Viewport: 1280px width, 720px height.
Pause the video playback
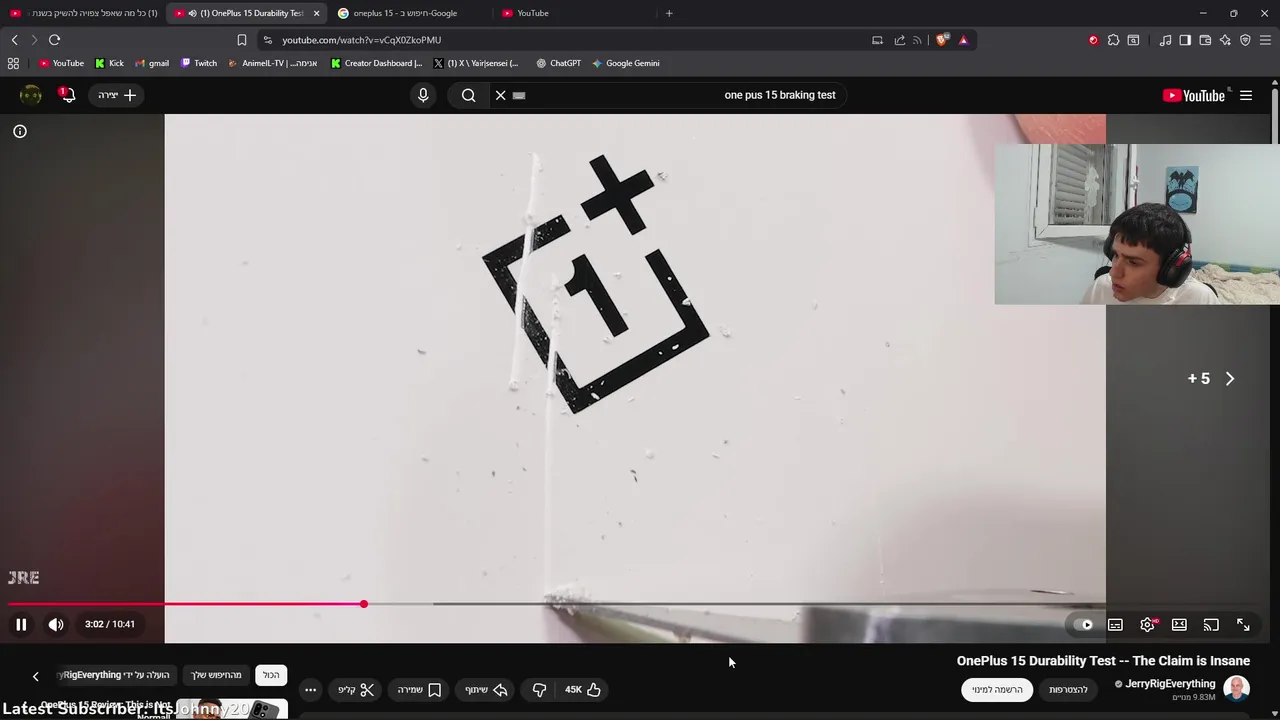(x=21, y=624)
